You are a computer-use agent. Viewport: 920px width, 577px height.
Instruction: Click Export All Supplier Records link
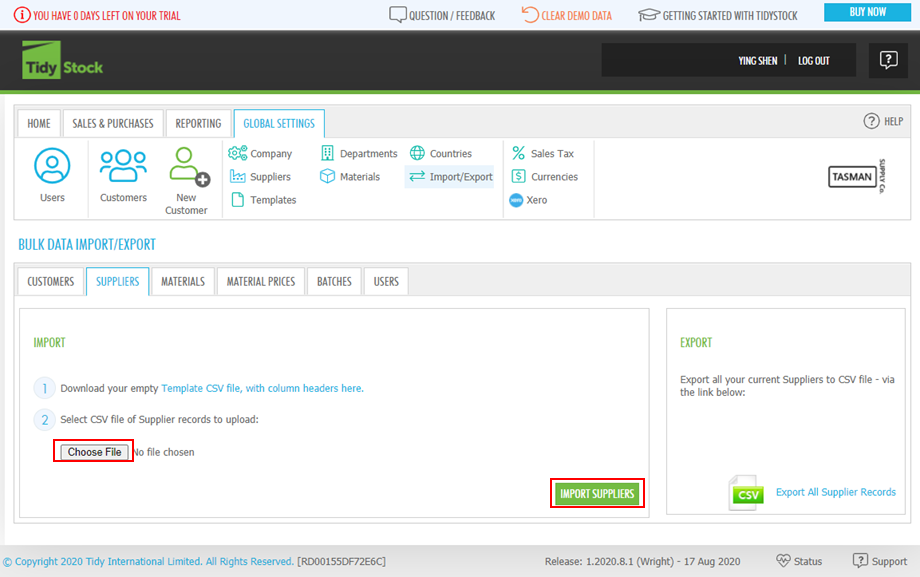coord(836,492)
